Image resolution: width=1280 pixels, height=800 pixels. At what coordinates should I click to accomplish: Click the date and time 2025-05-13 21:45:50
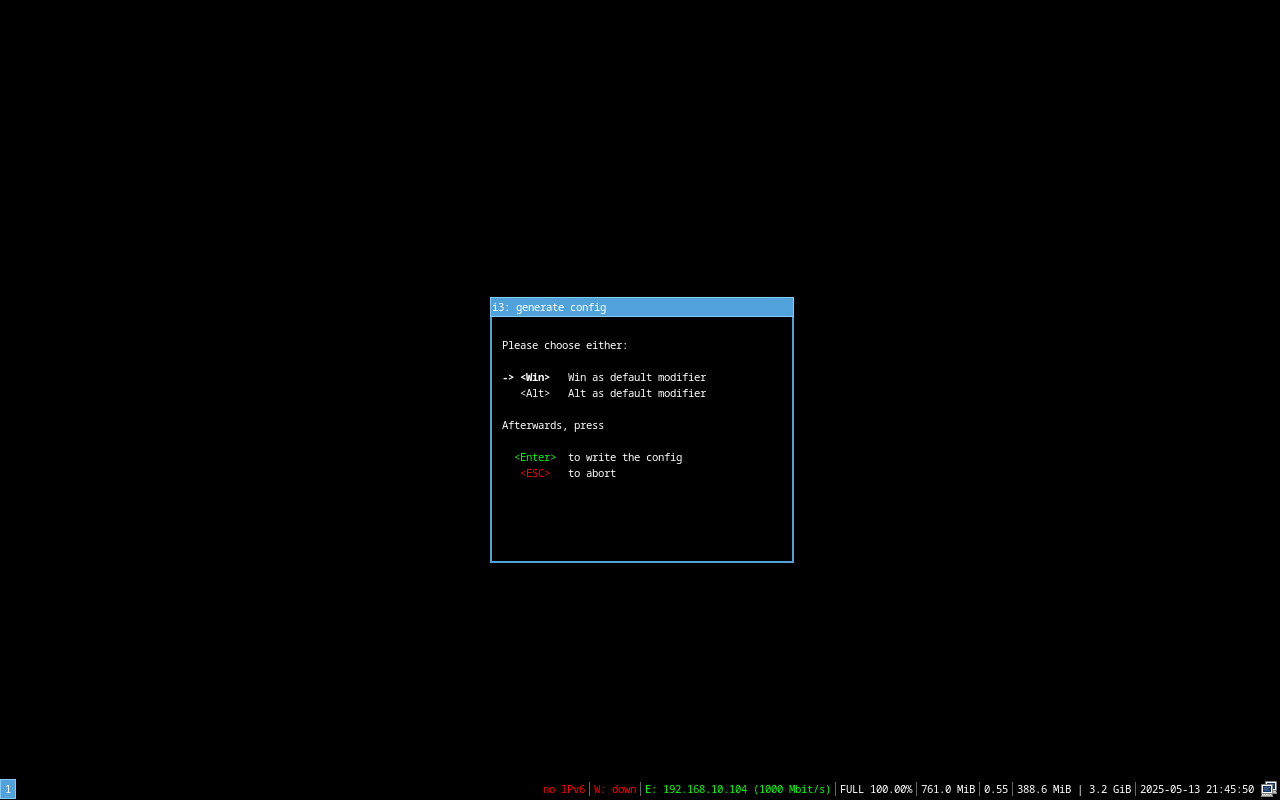(x=1197, y=790)
